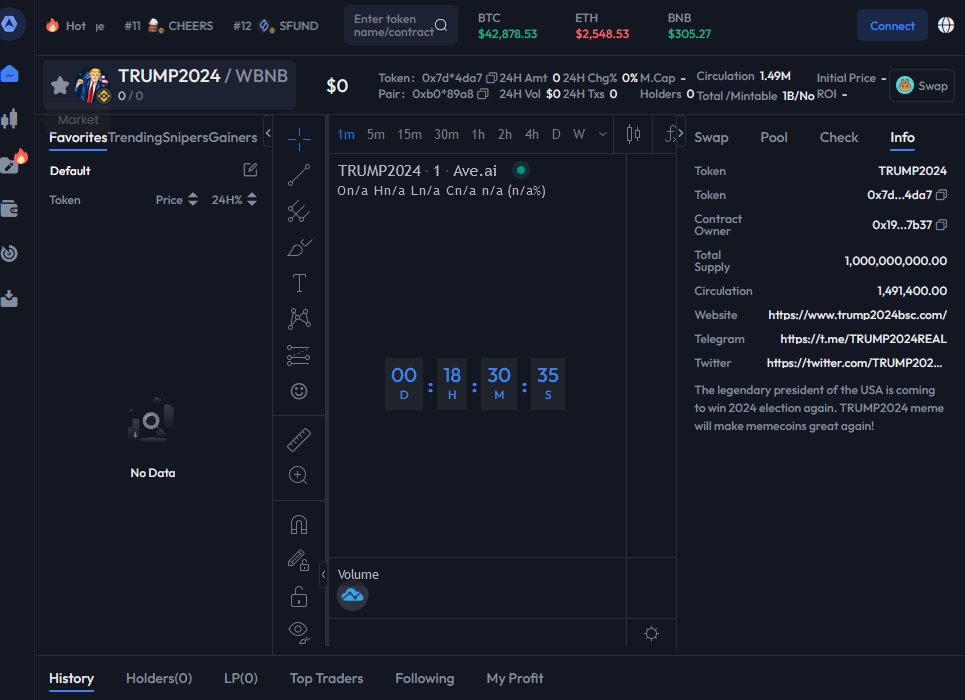965x700 pixels.
Task: Open the TRUMP2024REAL Telegram link
Action: point(863,339)
